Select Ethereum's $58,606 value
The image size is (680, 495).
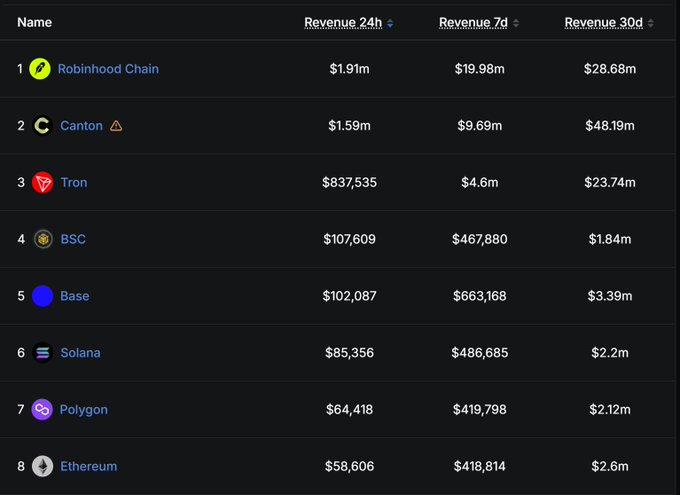[x=350, y=466]
